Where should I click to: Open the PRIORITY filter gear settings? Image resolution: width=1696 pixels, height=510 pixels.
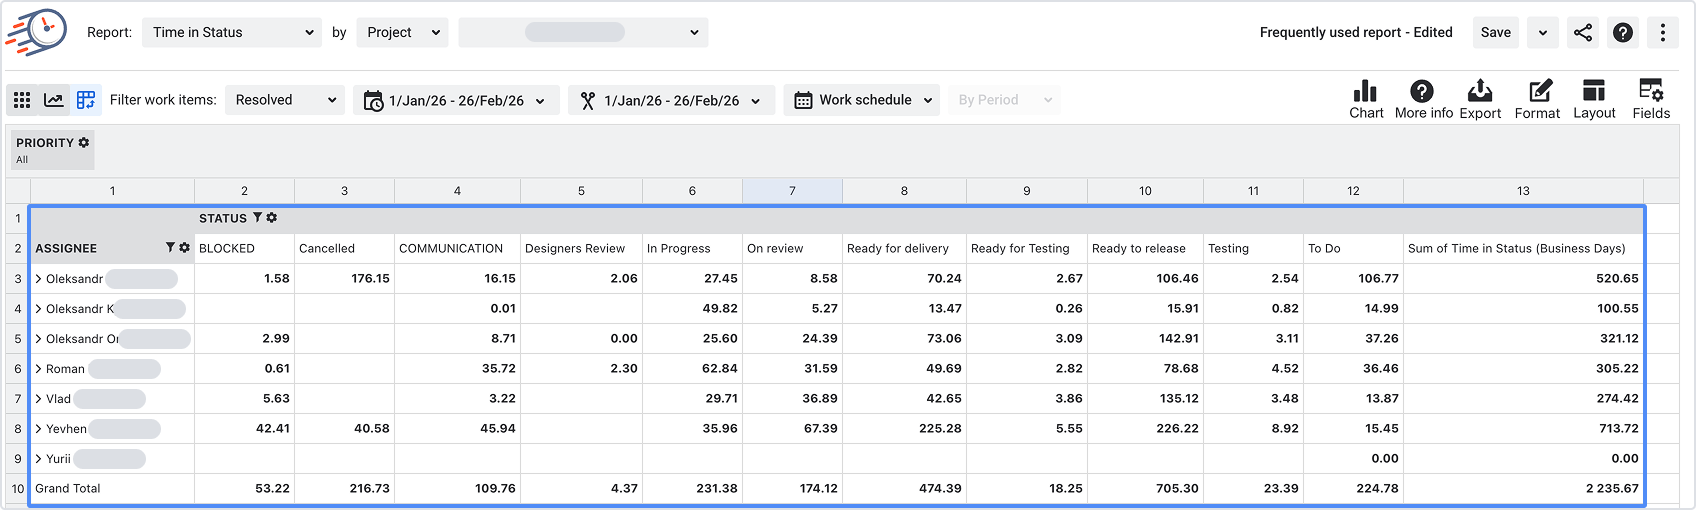pos(84,142)
